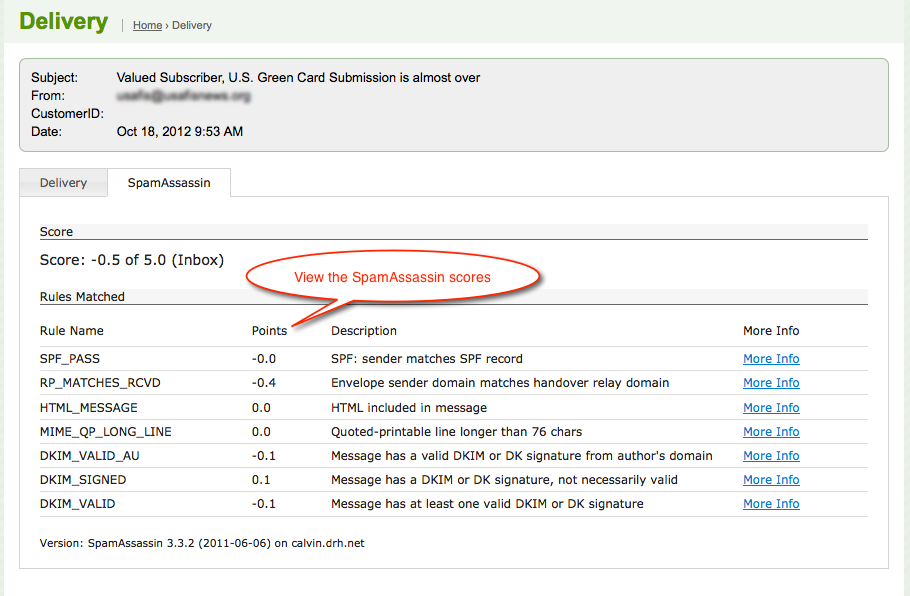Select the SpamAssassin tab
Screen dimensions: 910x596
(169, 183)
